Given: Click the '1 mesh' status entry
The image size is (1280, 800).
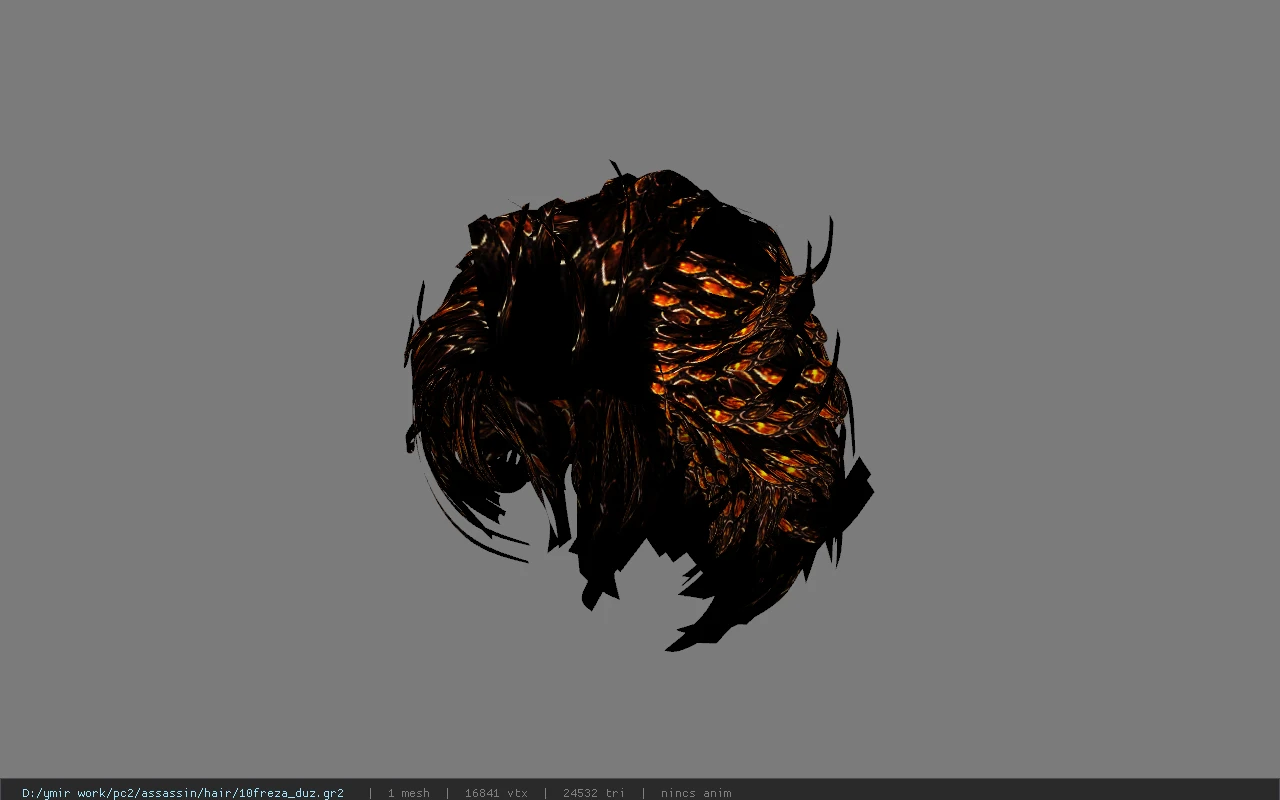Looking at the screenshot, I should [x=409, y=793].
